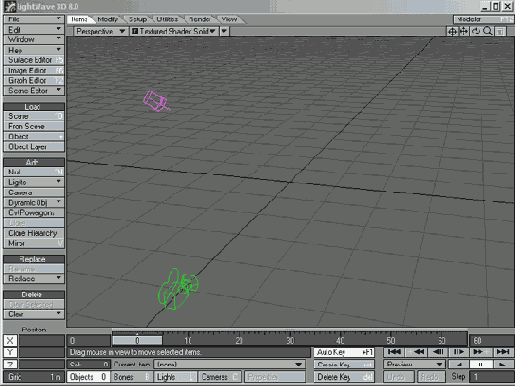
Task: Open the Surface Editor
Action: click(x=34, y=60)
